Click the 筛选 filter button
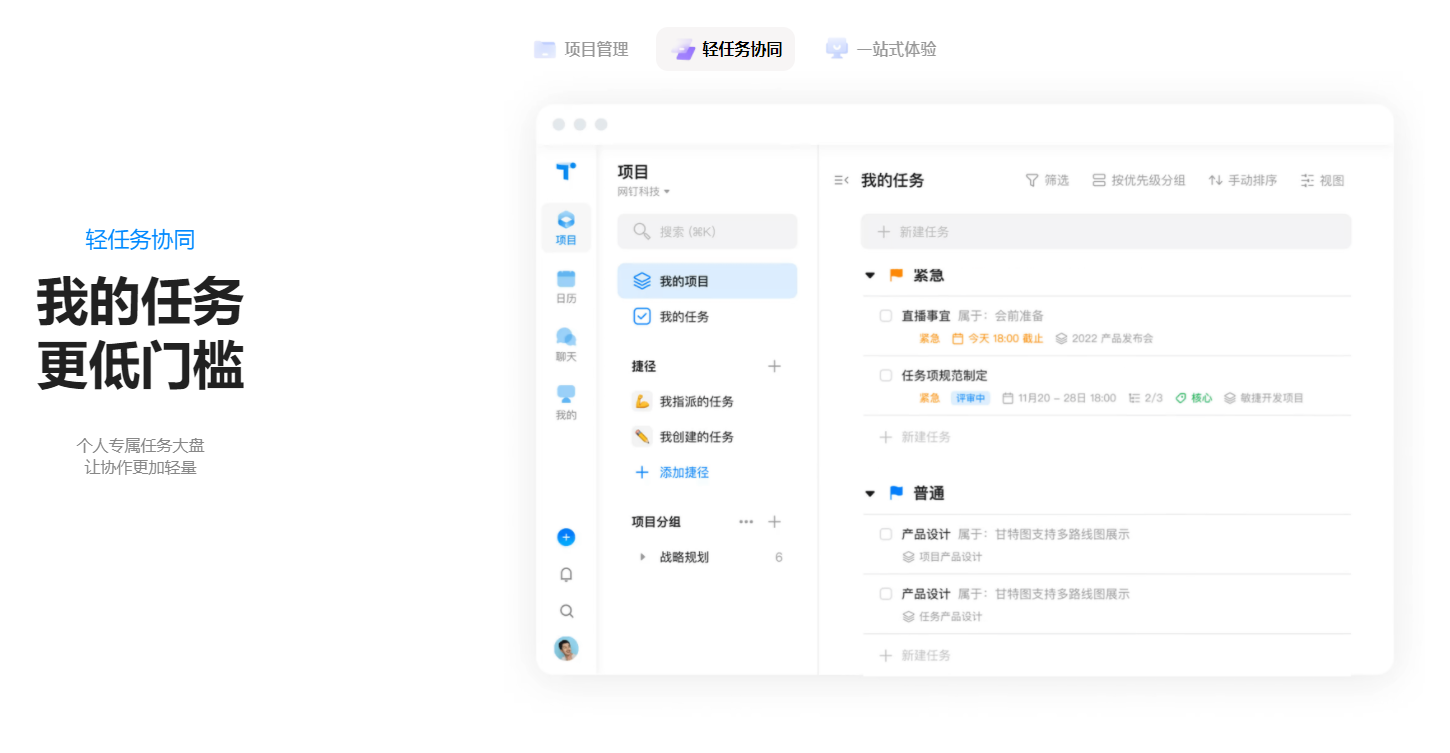 (x=1047, y=180)
